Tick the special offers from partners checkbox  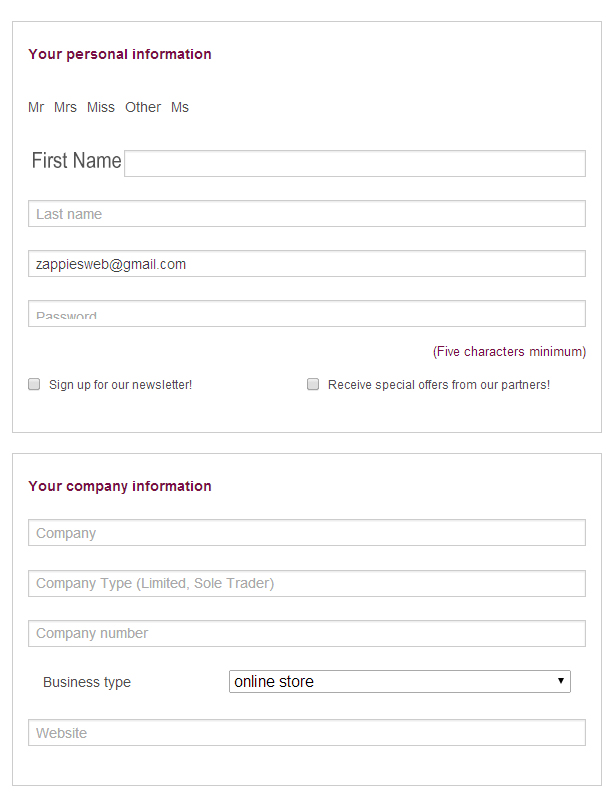(x=313, y=384)
